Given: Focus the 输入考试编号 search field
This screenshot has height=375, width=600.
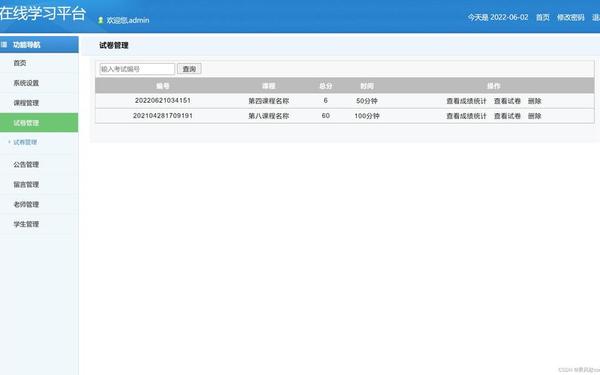Looking at the screenshot, I should [x=137, y=69].
